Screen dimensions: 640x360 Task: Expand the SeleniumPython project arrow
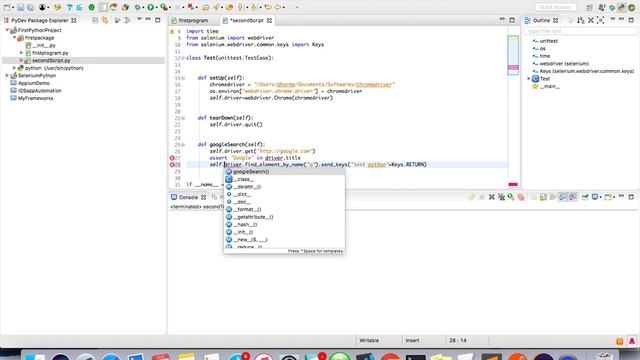tap(7, 76)
